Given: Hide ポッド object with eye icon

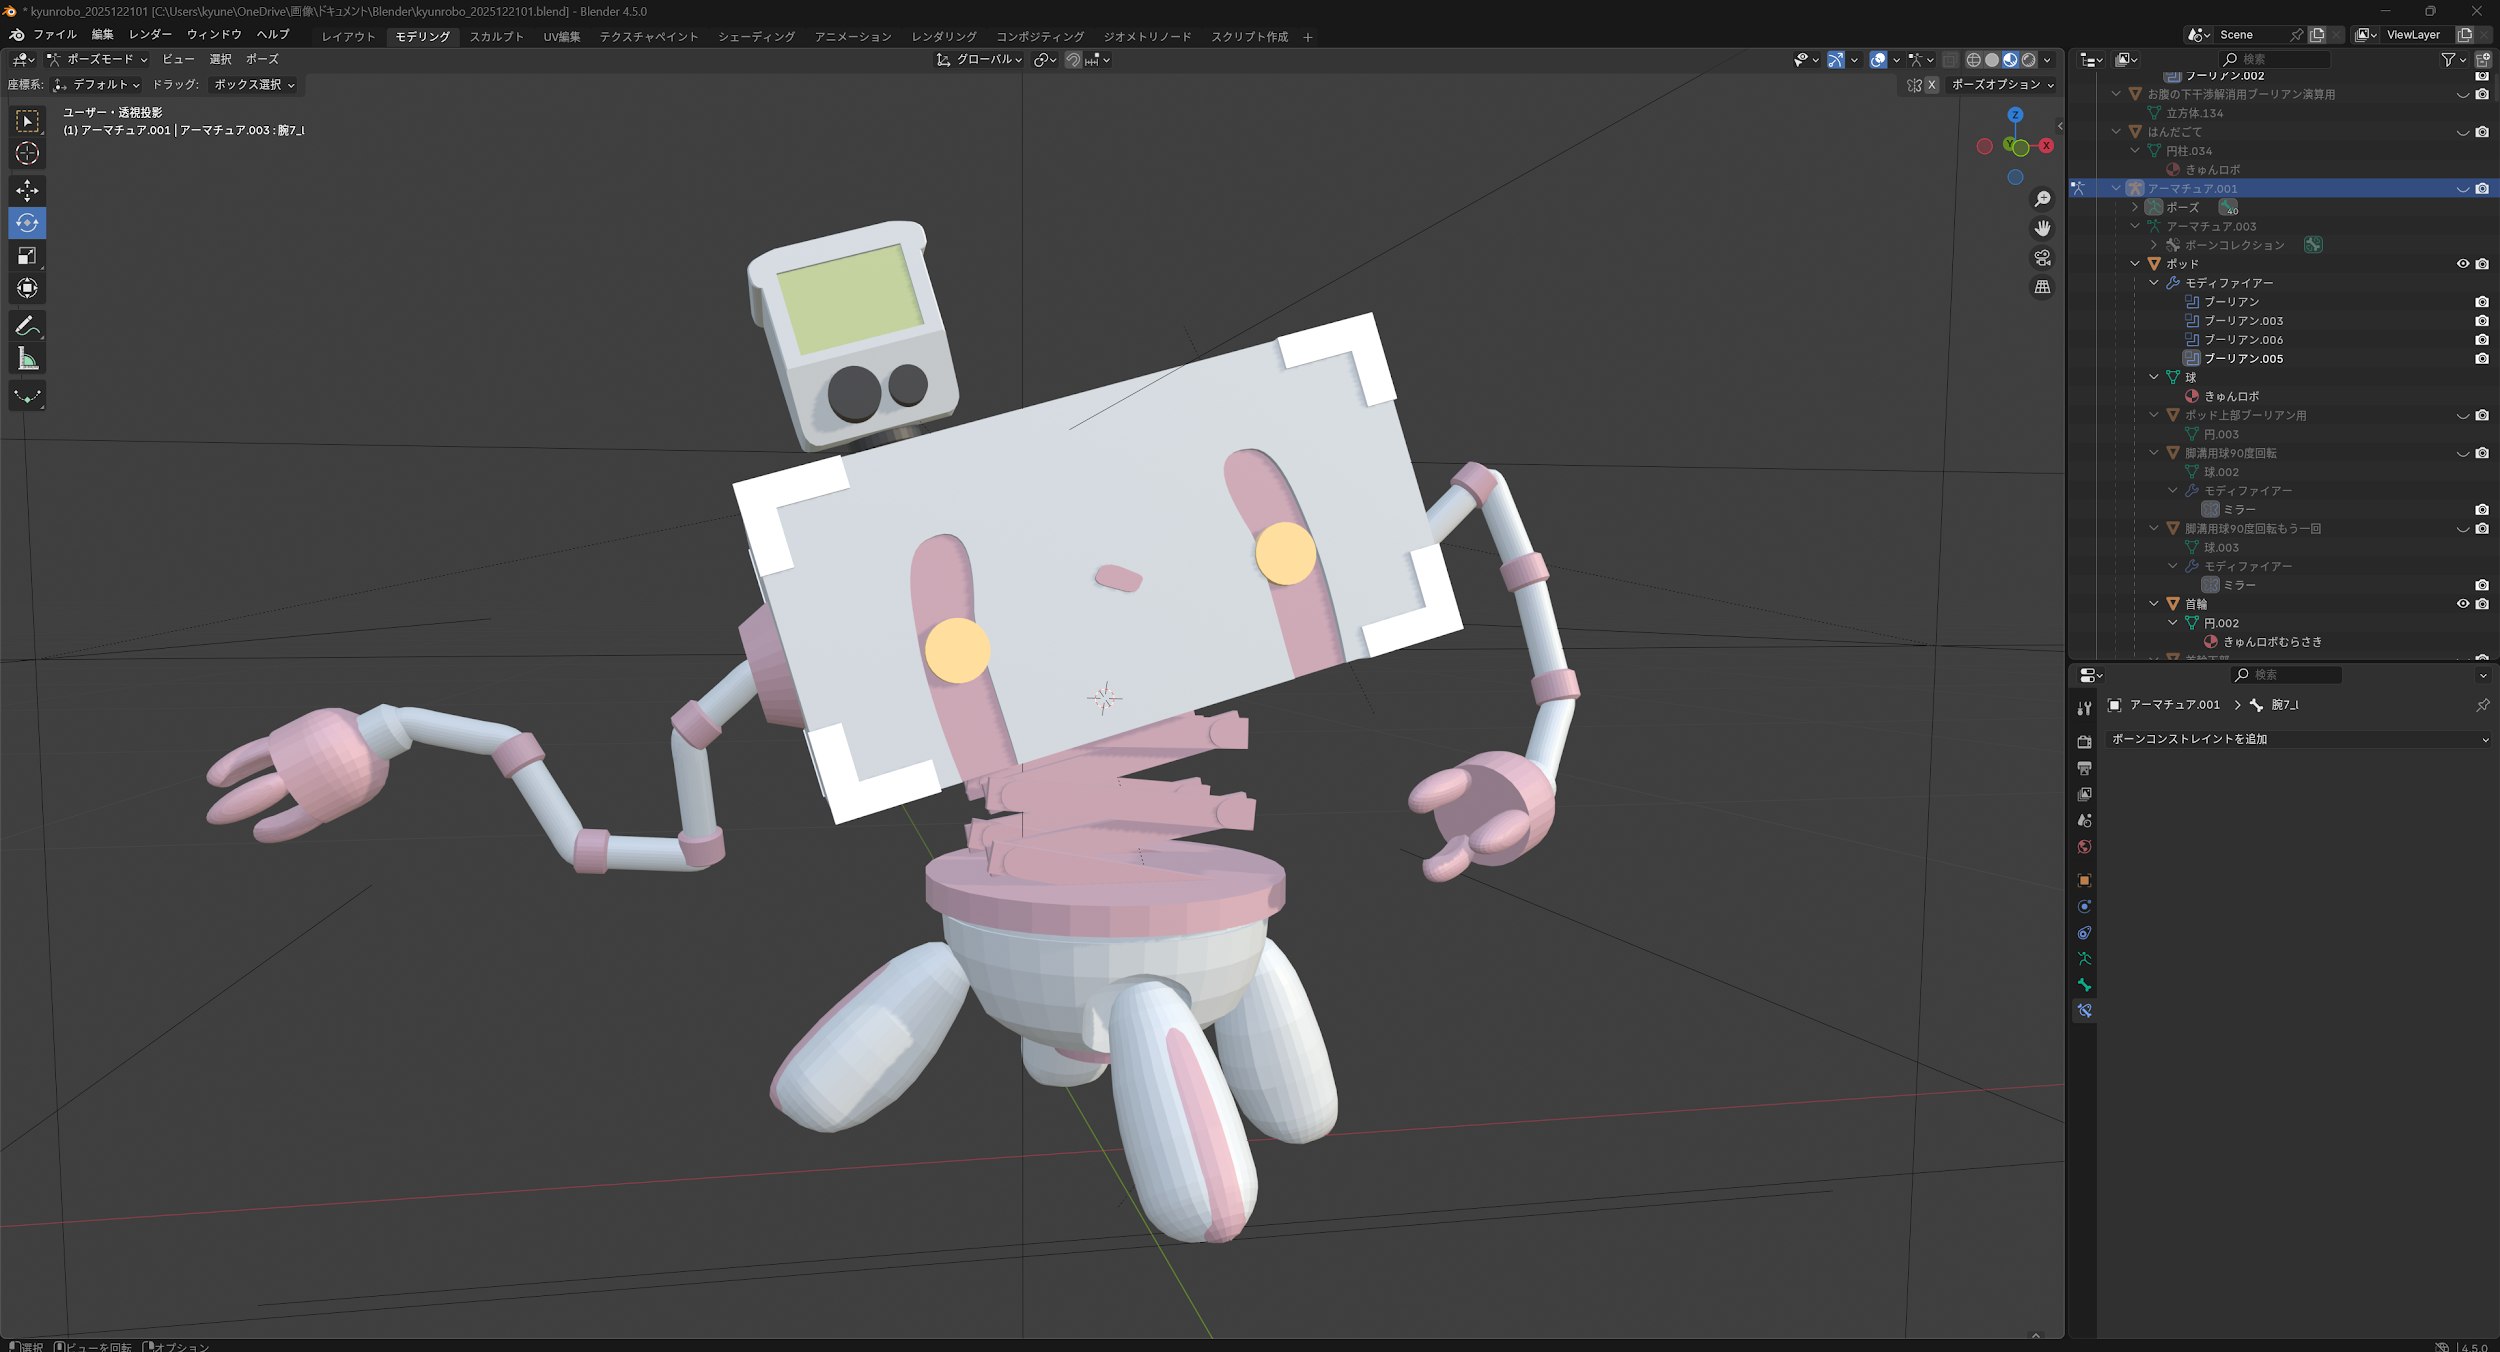Looking at the screenshot, I should tap(2462, 264).
